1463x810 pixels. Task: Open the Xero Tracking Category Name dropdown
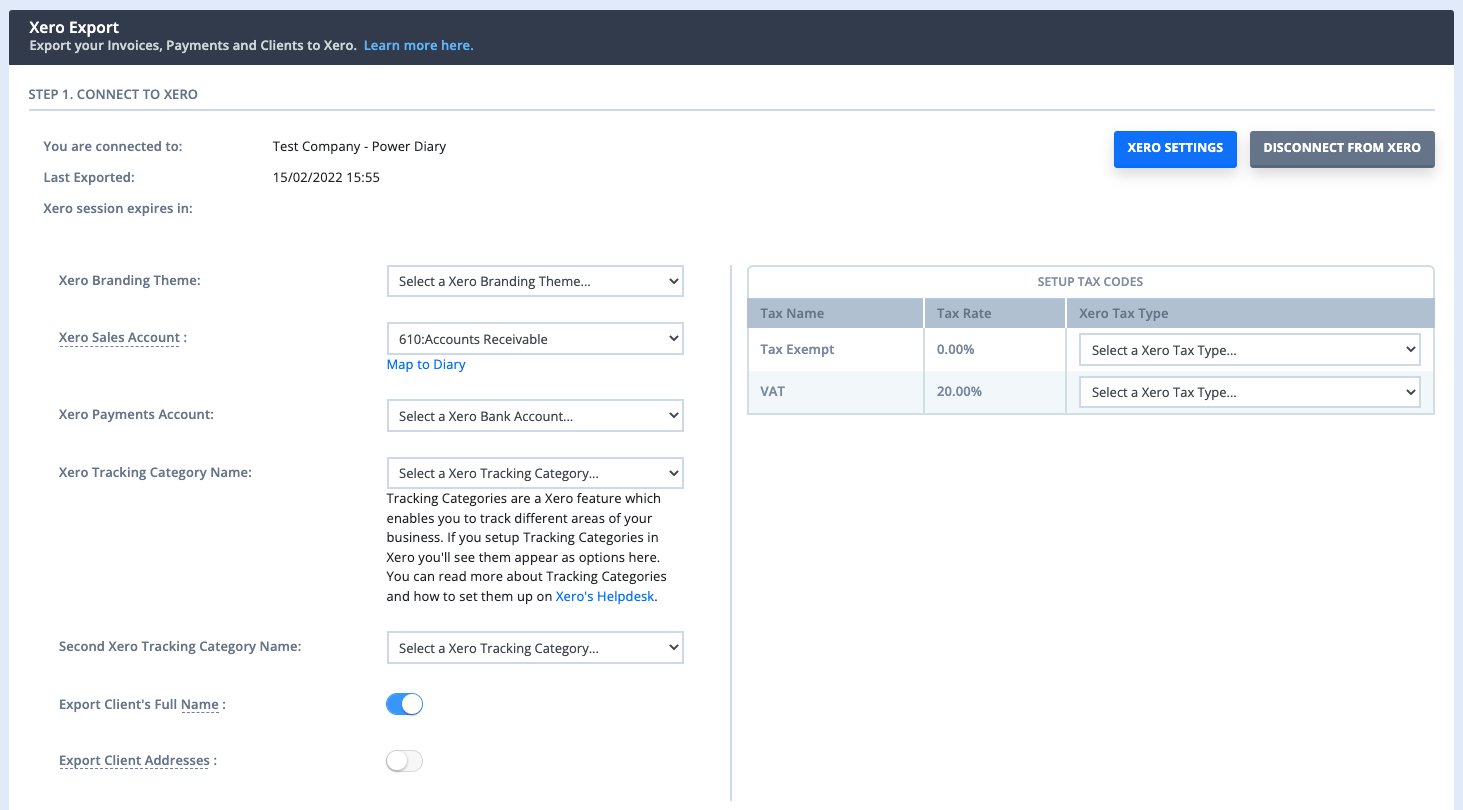point(534,472)
